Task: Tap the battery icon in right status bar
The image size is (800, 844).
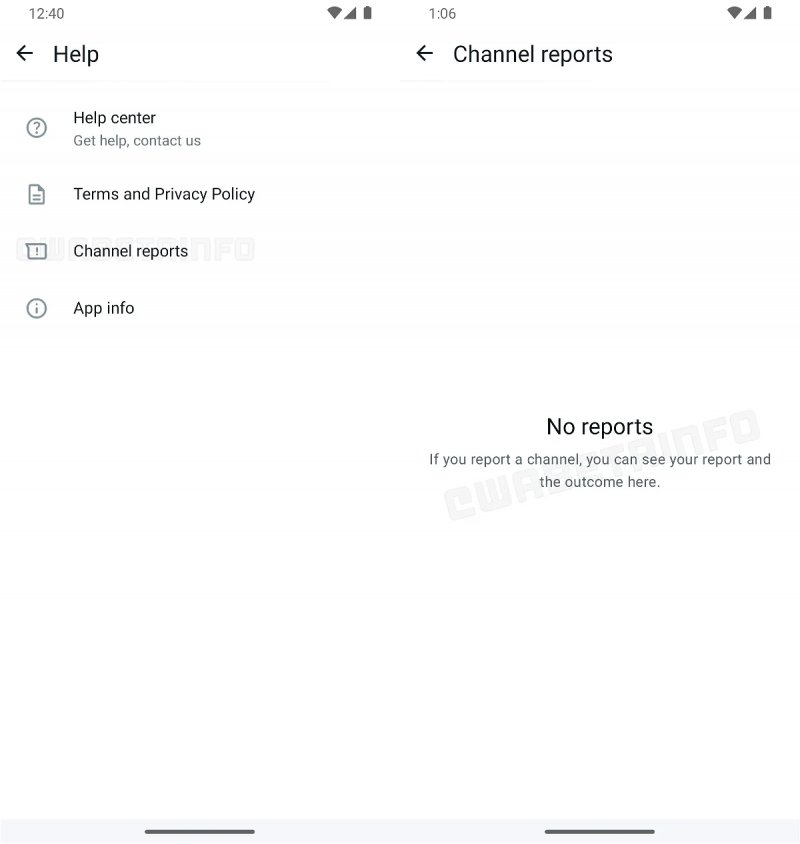Action: tap(766, 13)
